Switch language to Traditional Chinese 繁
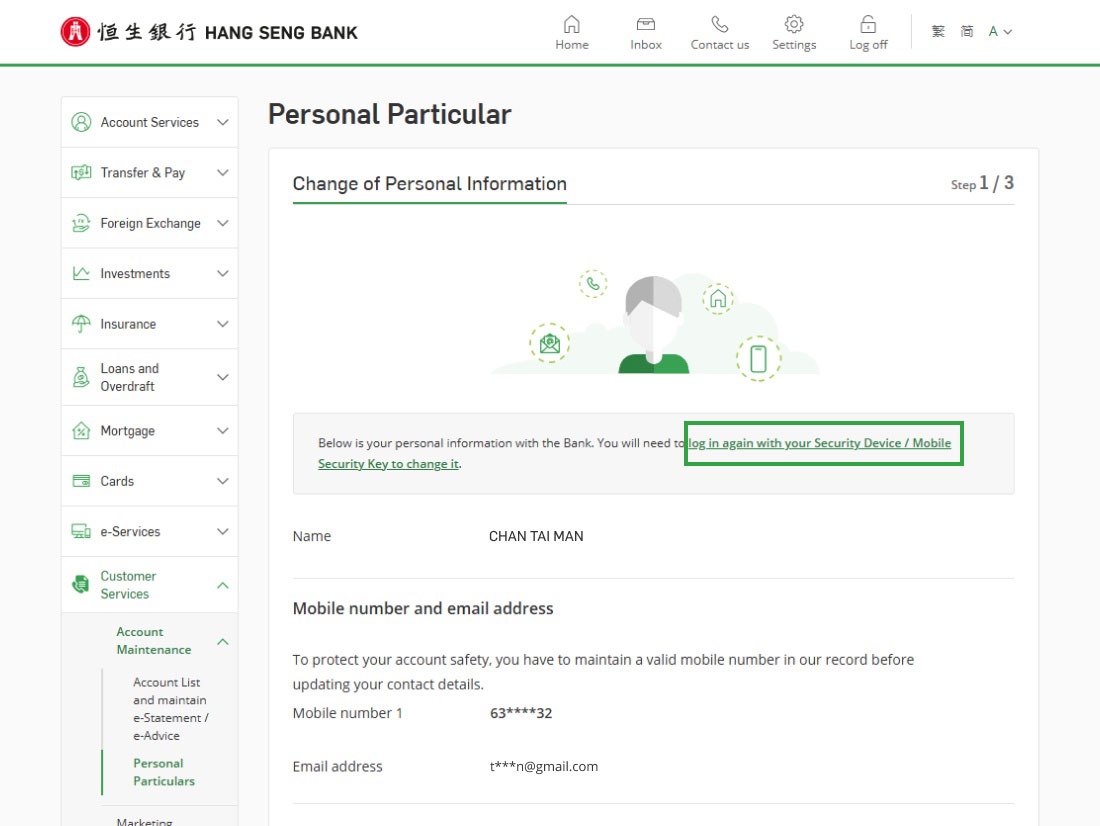Screen dimensions: 1100x826 938,32
